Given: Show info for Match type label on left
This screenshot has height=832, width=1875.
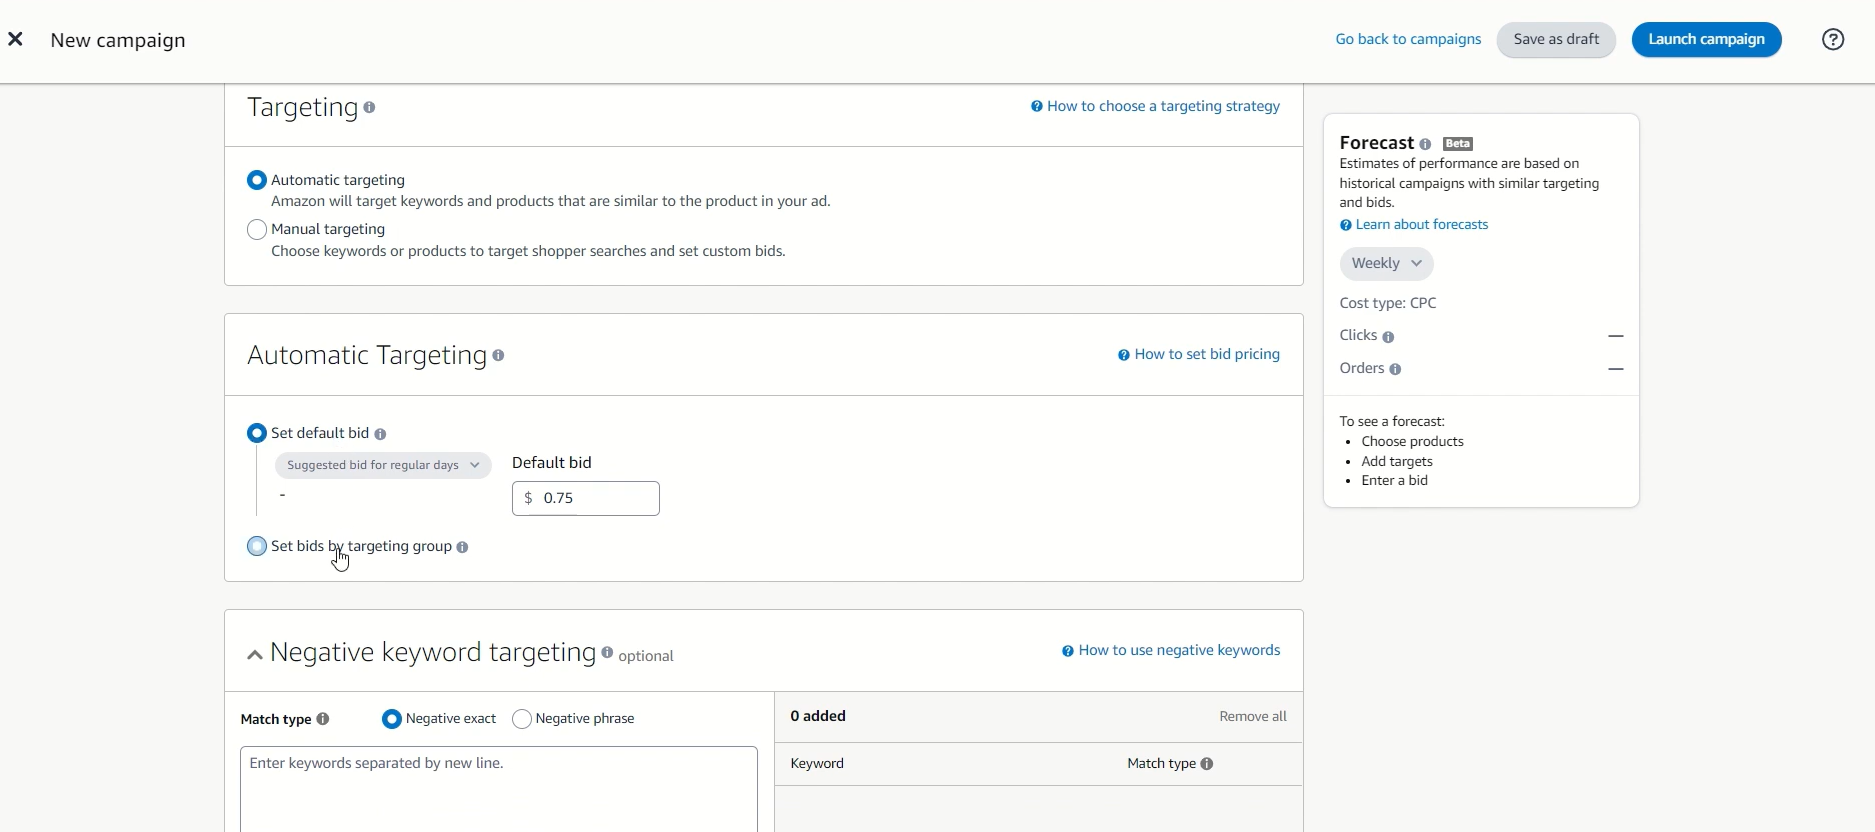Looking at the screenshot, I should point(323,719).
